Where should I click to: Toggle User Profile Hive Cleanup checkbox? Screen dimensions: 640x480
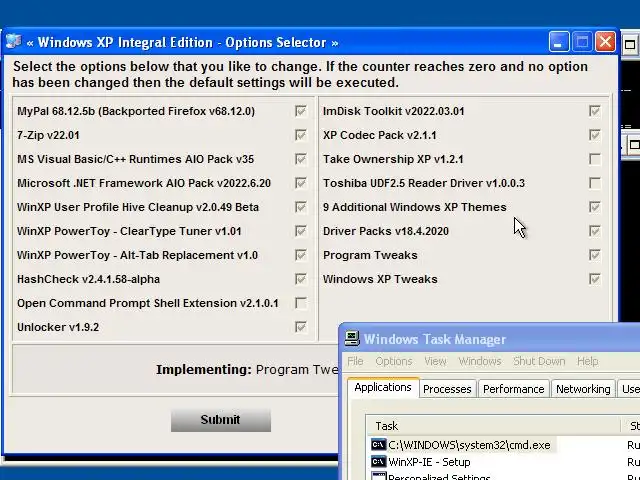pos(301,207)
